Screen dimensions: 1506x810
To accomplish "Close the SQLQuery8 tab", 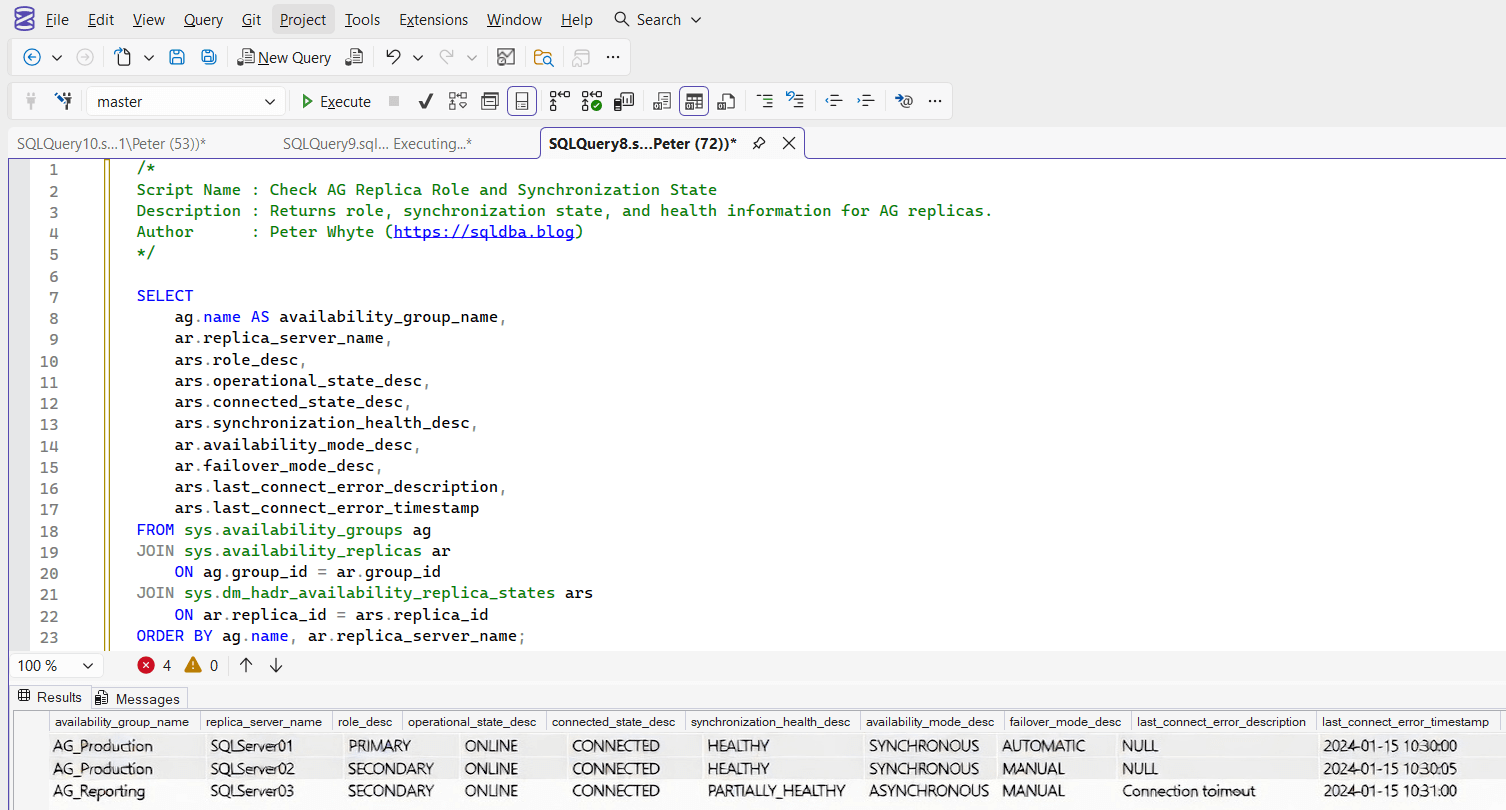I will (788, 143).
